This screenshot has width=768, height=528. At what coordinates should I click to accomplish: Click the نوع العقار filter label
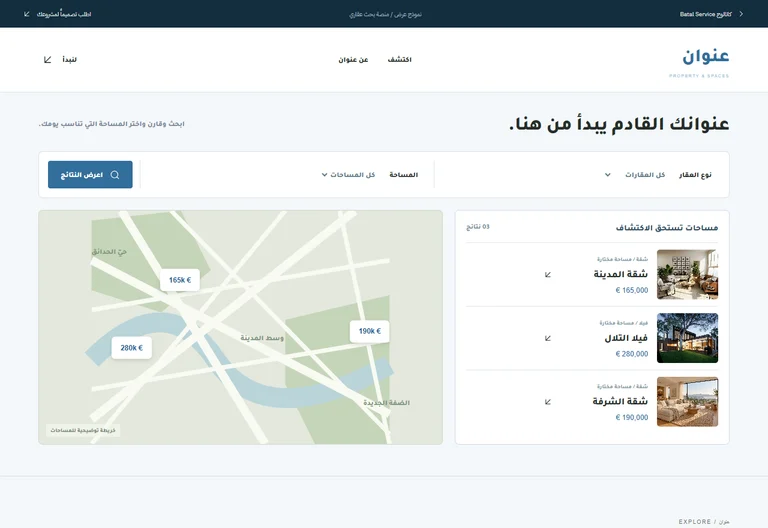695,175
